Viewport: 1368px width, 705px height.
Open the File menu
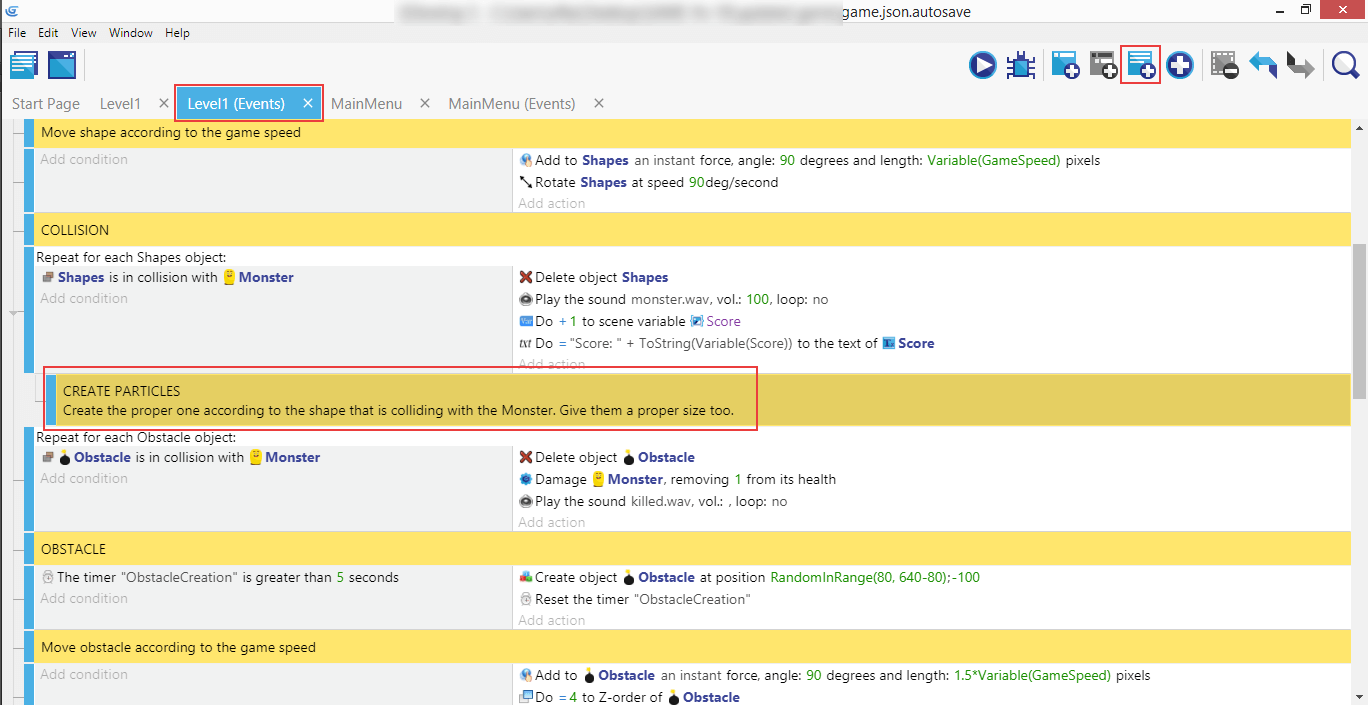coord(17,33)
